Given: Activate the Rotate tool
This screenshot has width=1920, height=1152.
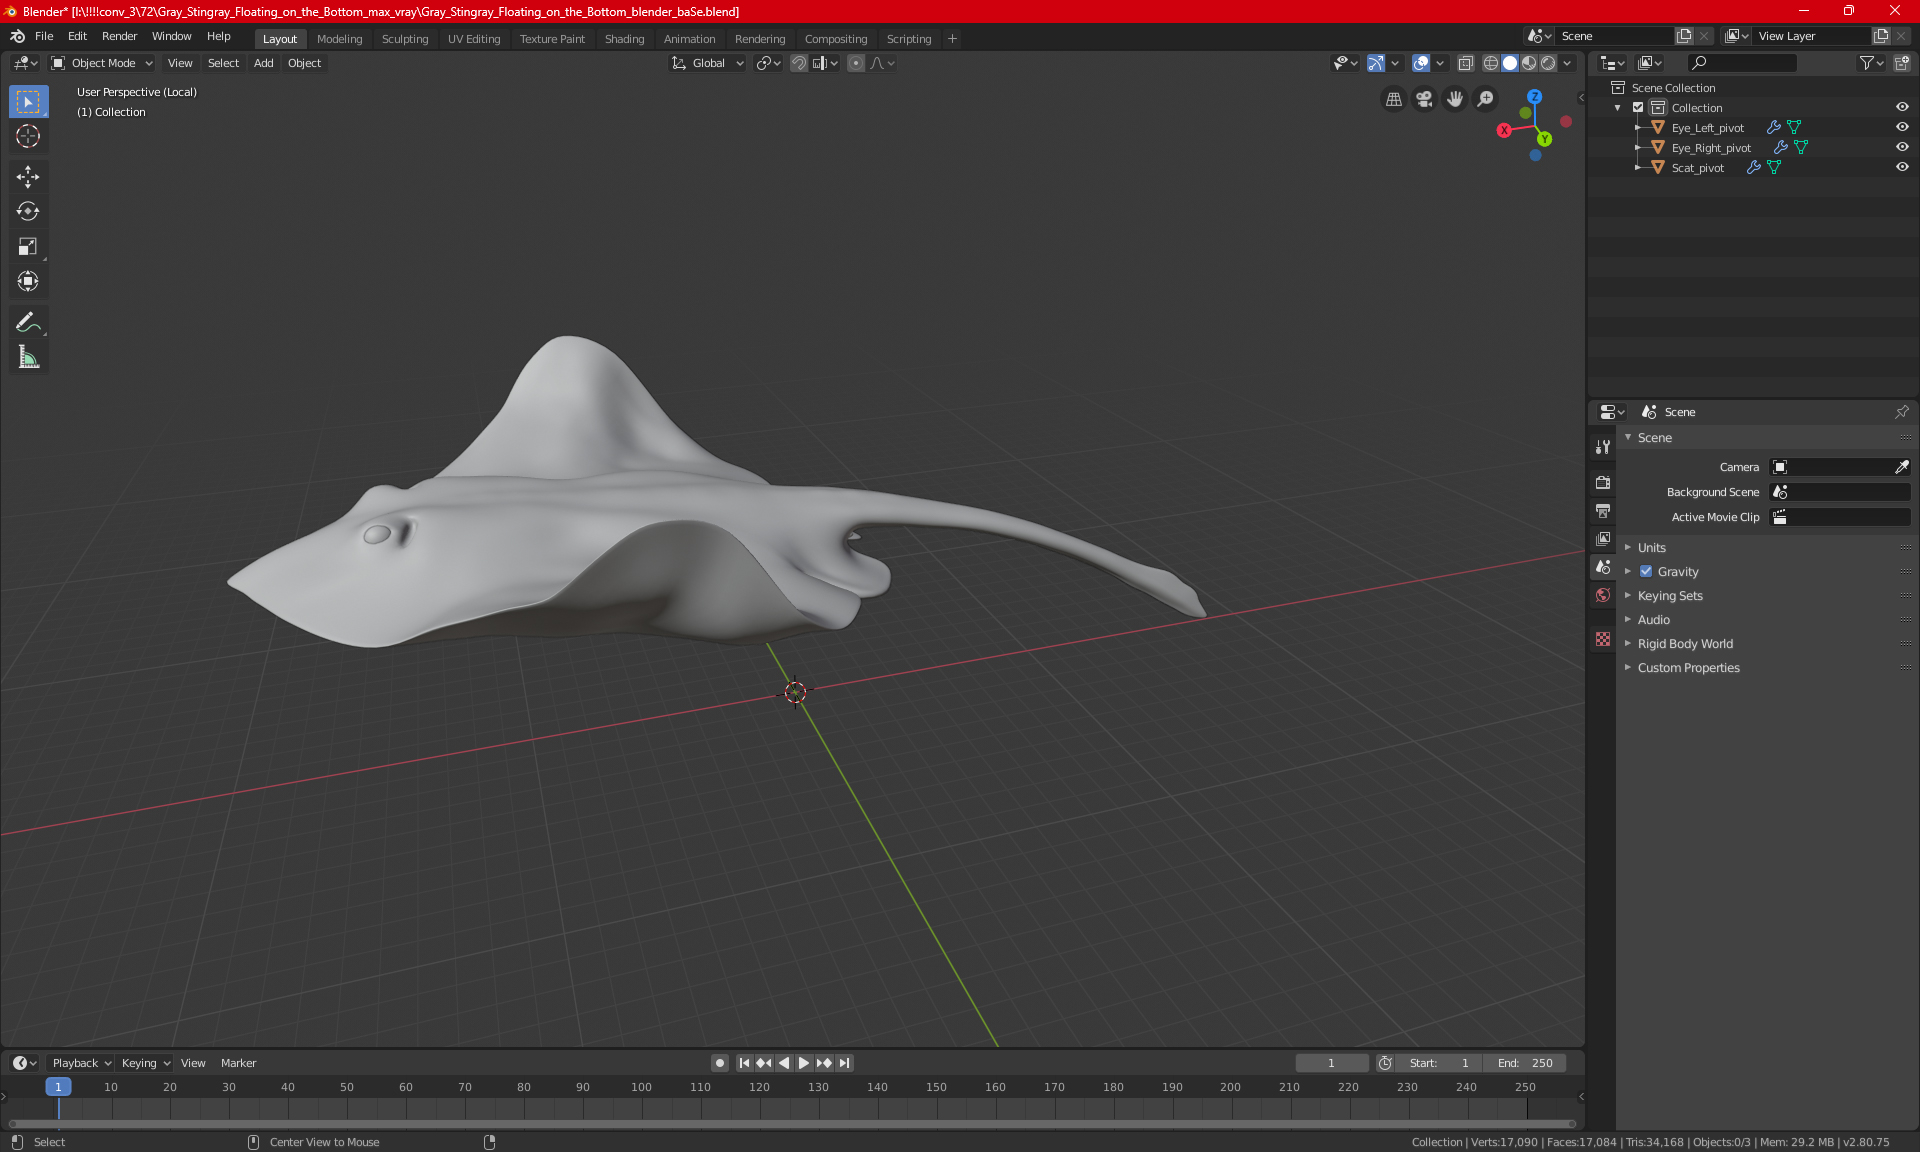Looking at the screenshot, I should coord(28,212).
